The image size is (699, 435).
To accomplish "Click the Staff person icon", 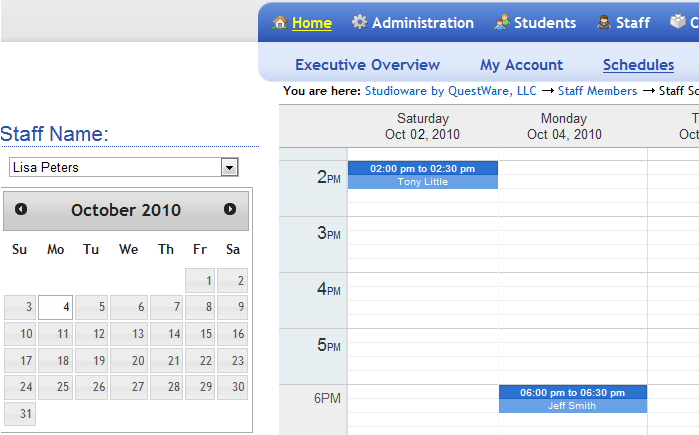I will pos(604,22).
